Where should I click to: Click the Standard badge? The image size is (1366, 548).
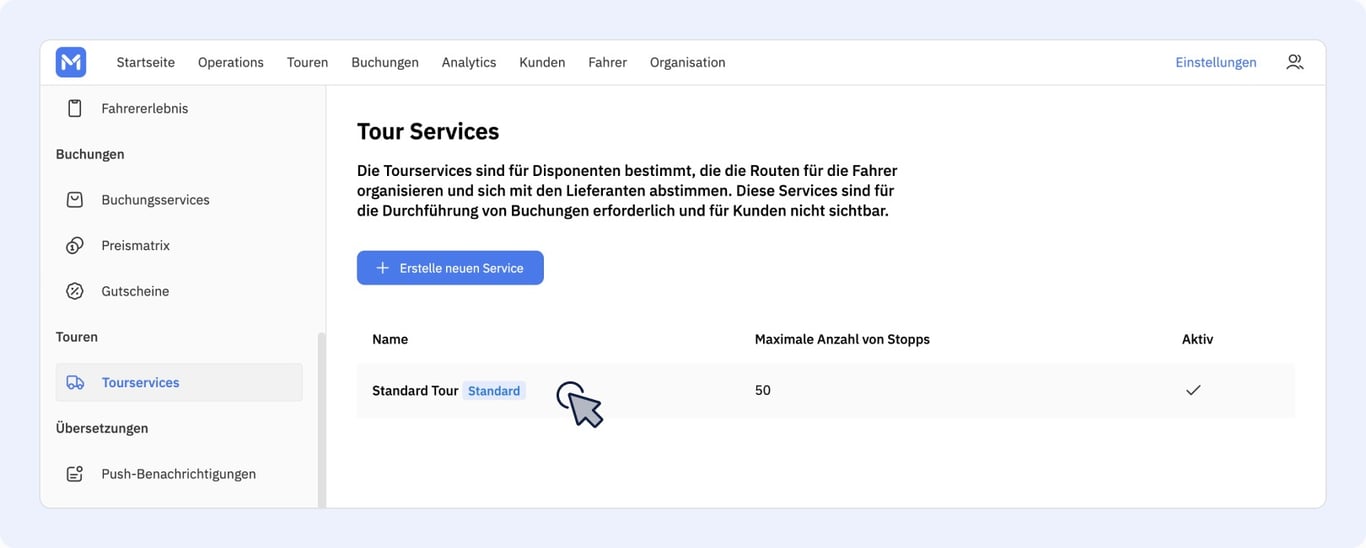494,391
